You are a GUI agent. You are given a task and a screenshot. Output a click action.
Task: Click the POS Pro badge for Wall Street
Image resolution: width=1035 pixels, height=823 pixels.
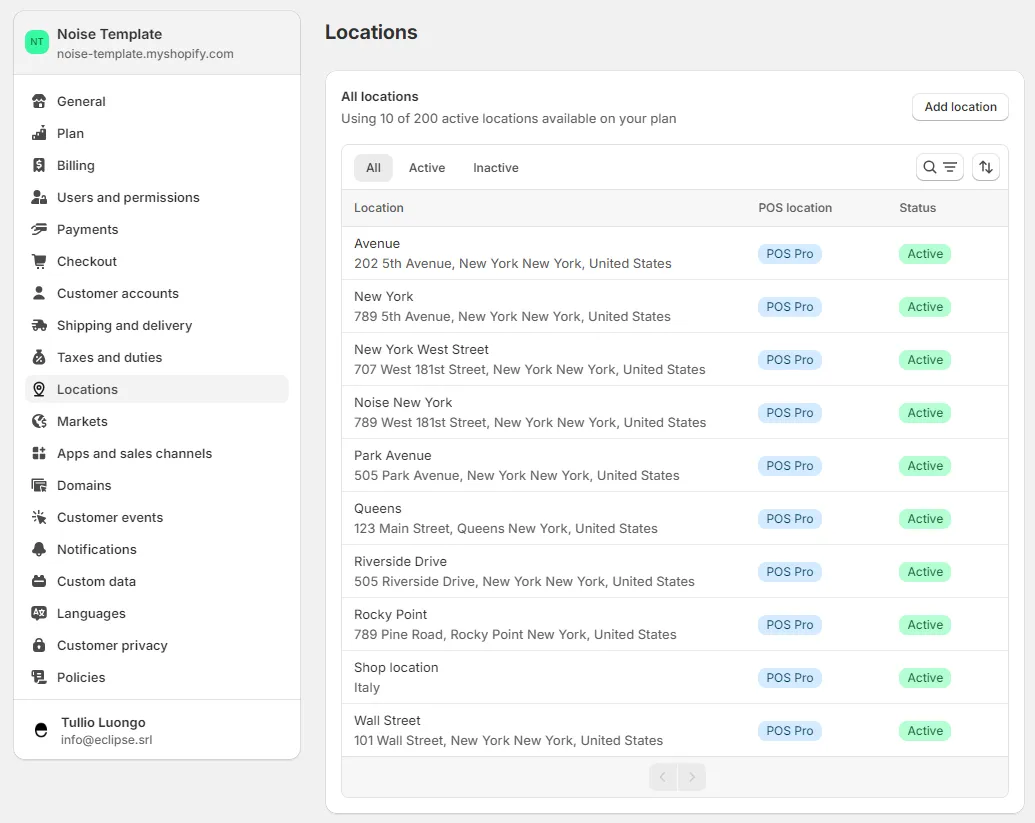[790, 730]
